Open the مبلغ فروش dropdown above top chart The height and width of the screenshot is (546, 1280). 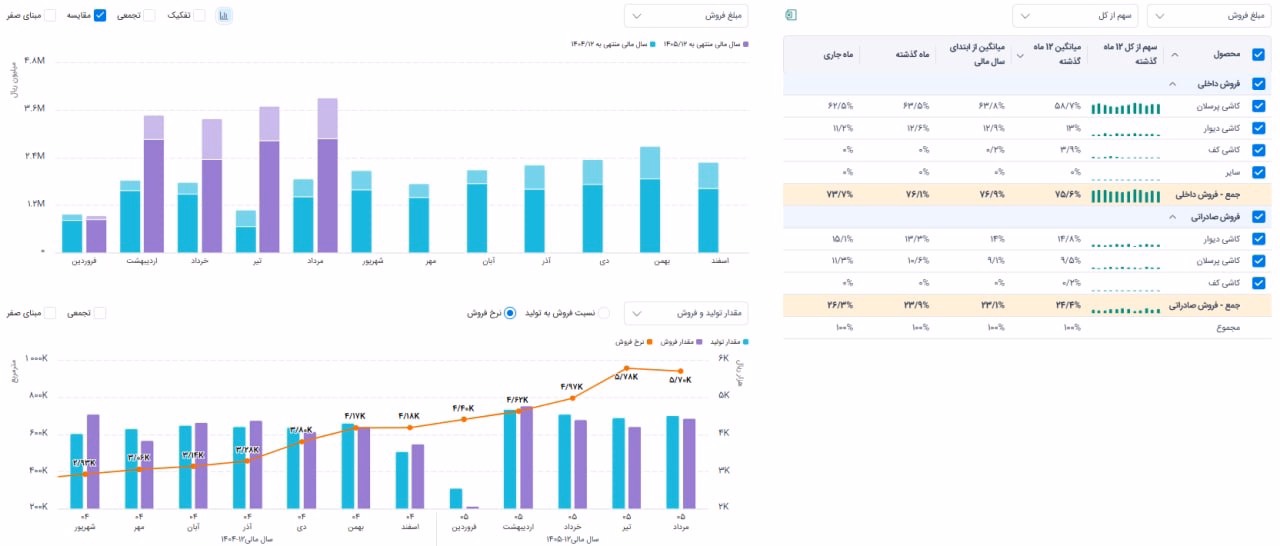click(x=687, y=15)
